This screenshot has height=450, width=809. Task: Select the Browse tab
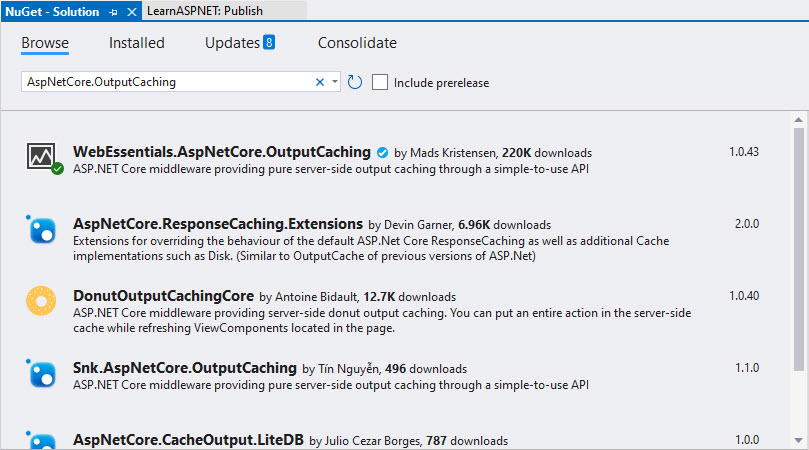(x=45, y=43)
